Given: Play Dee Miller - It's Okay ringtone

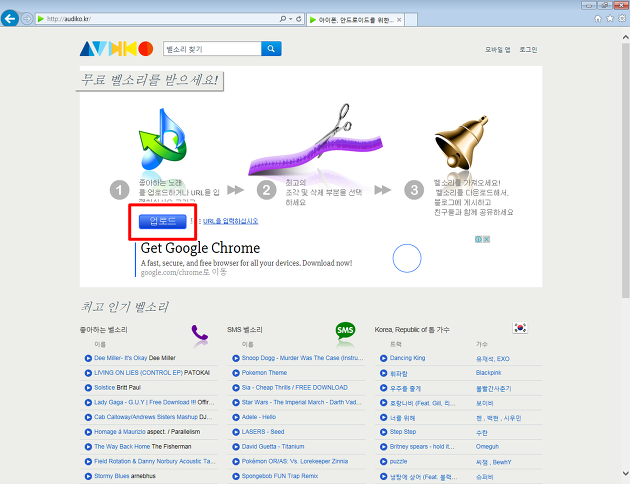Looking at the screenshot, I should point(88,358).
